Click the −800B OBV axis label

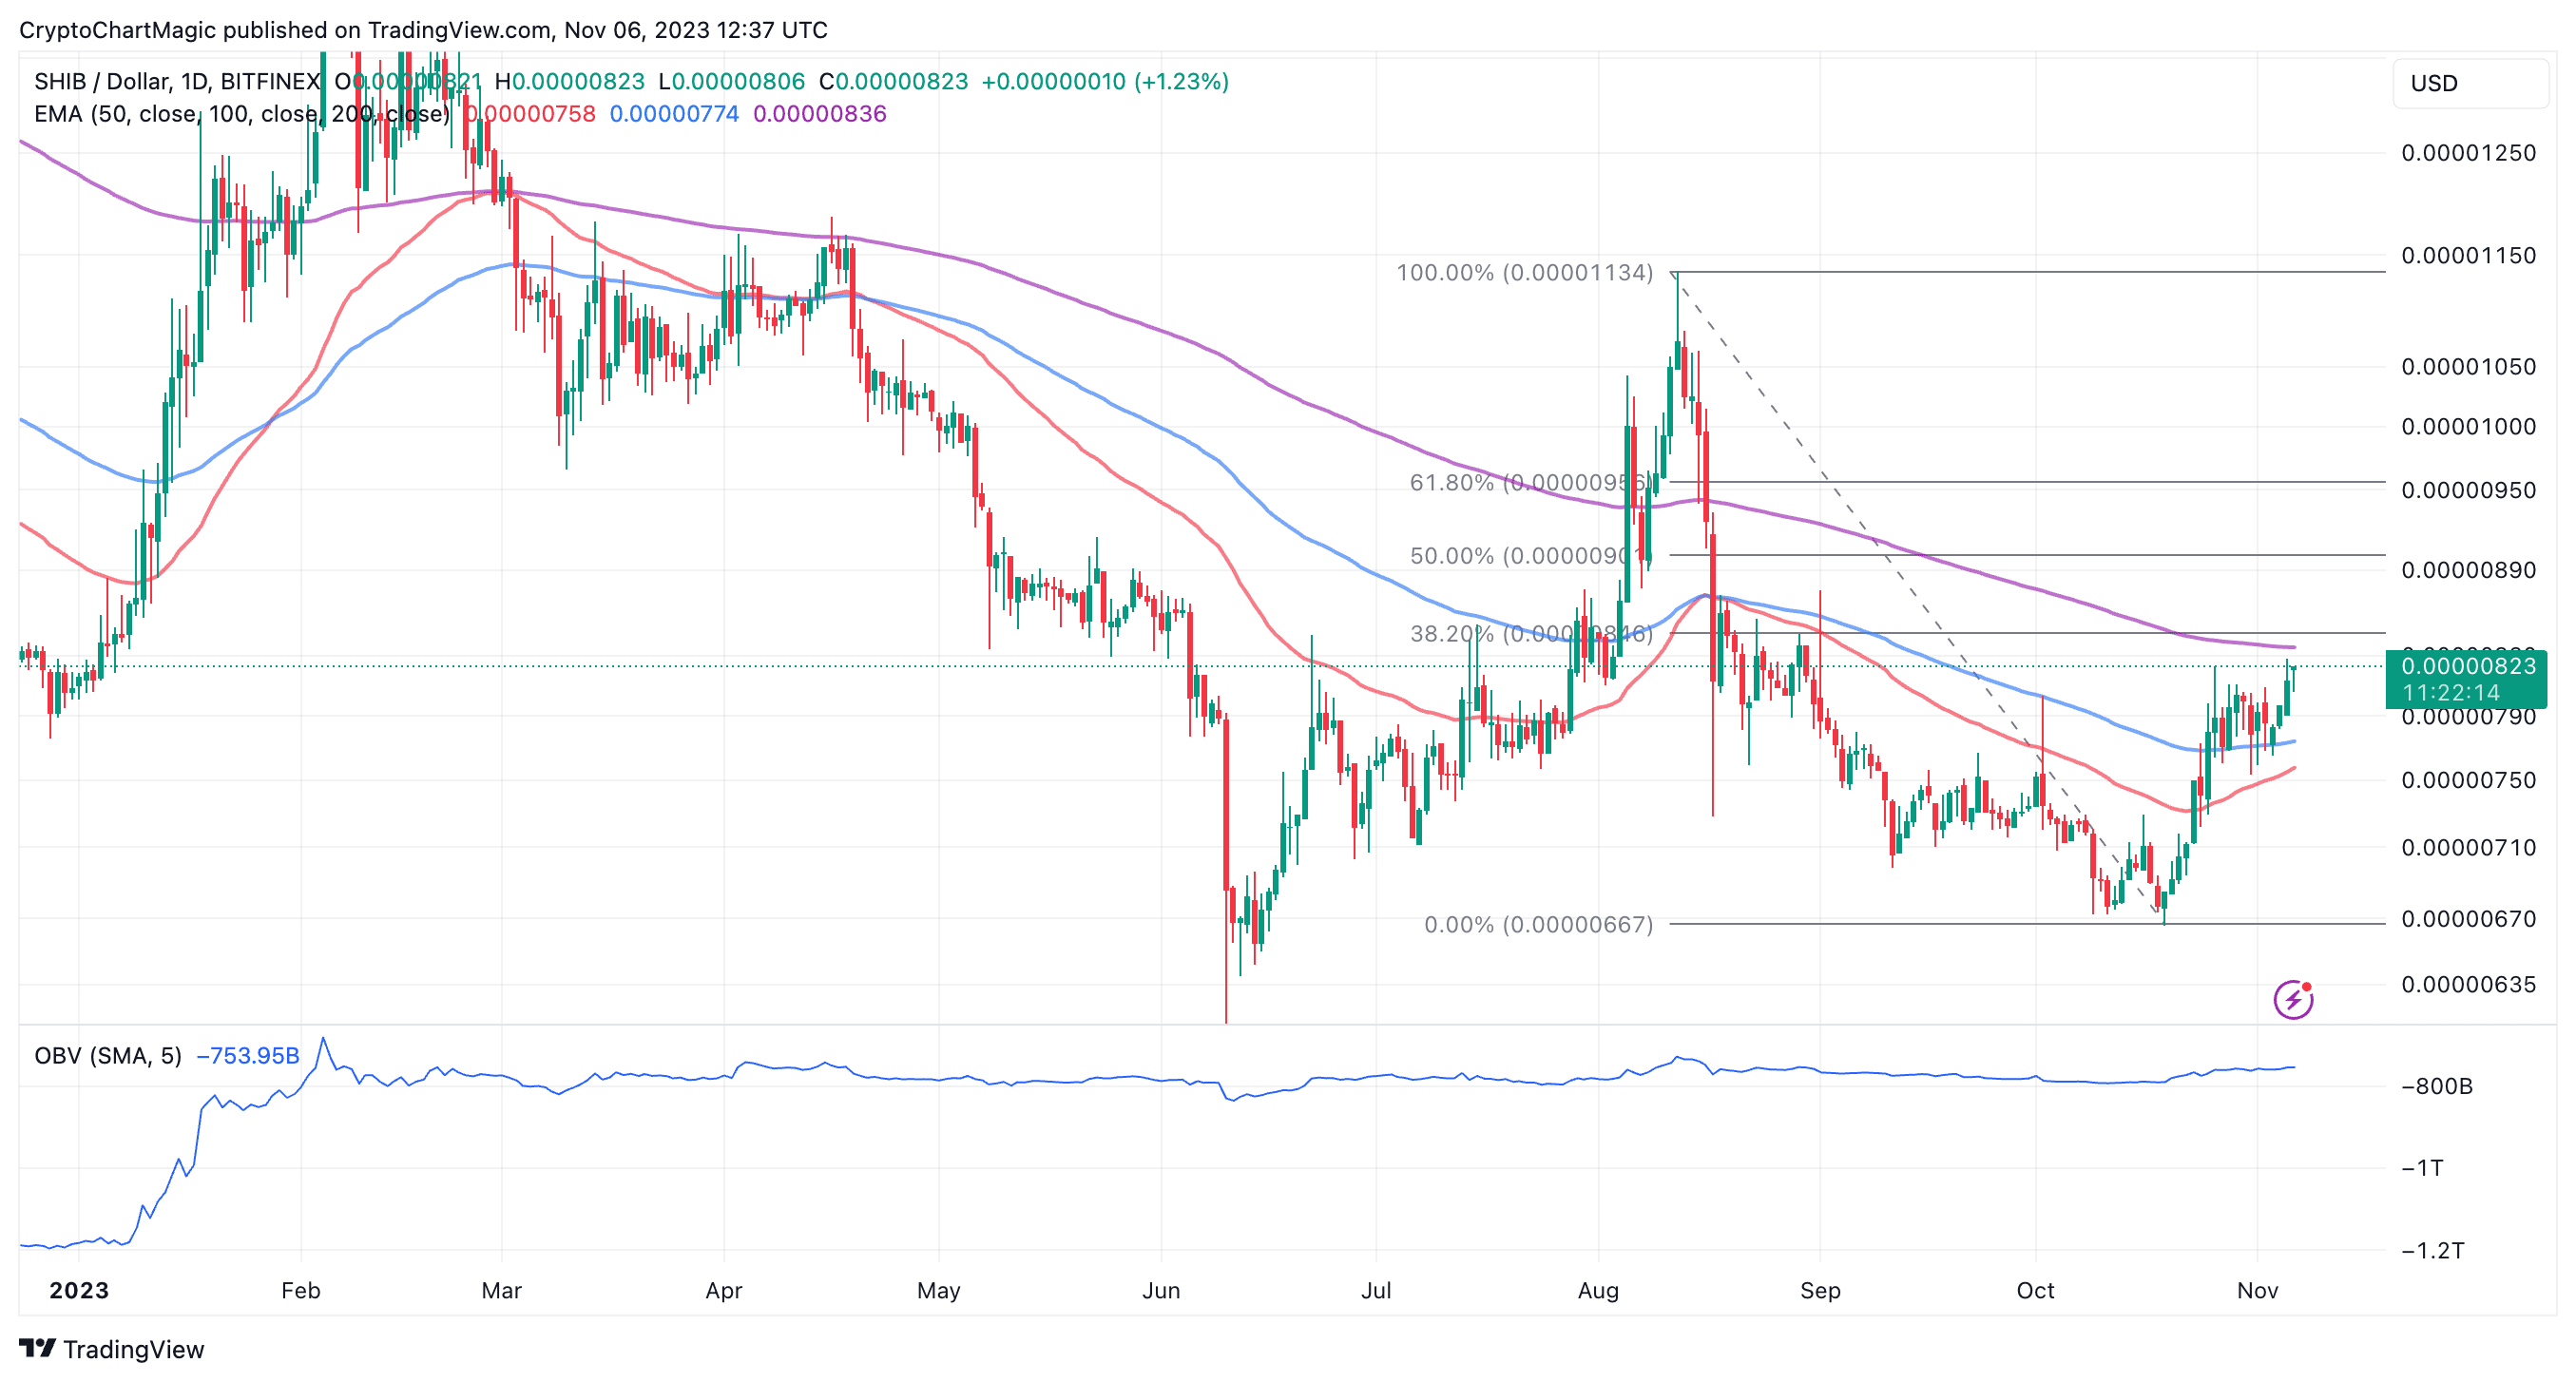[x=2436, y=1086]
